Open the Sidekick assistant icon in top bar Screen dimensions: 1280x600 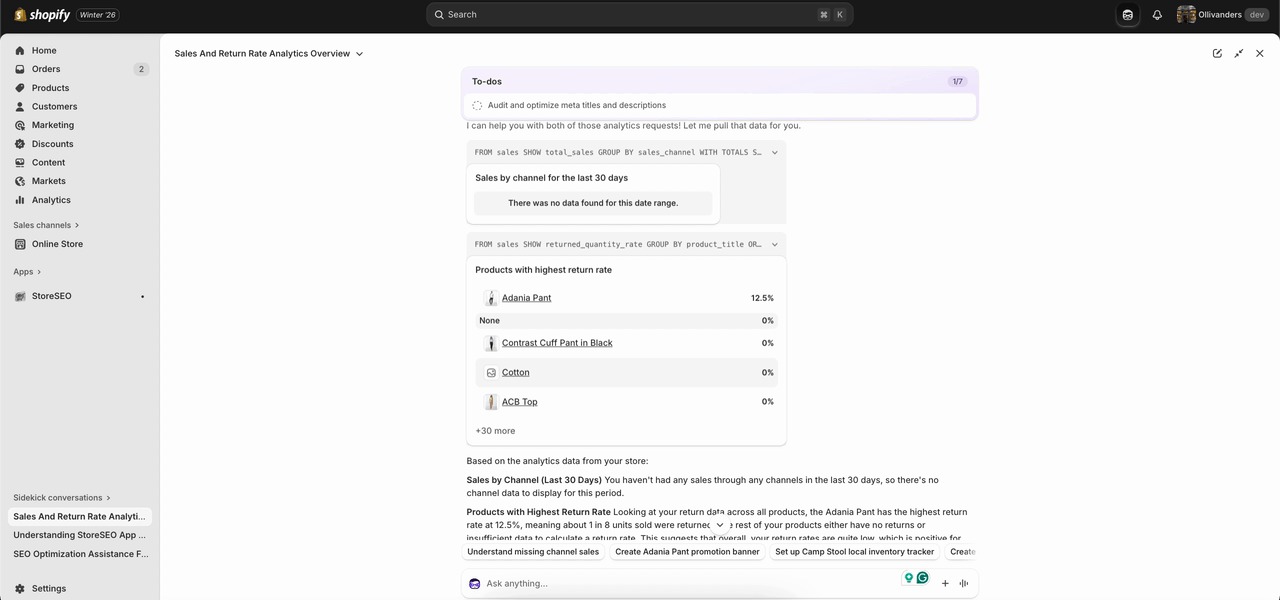point(1127,15)
